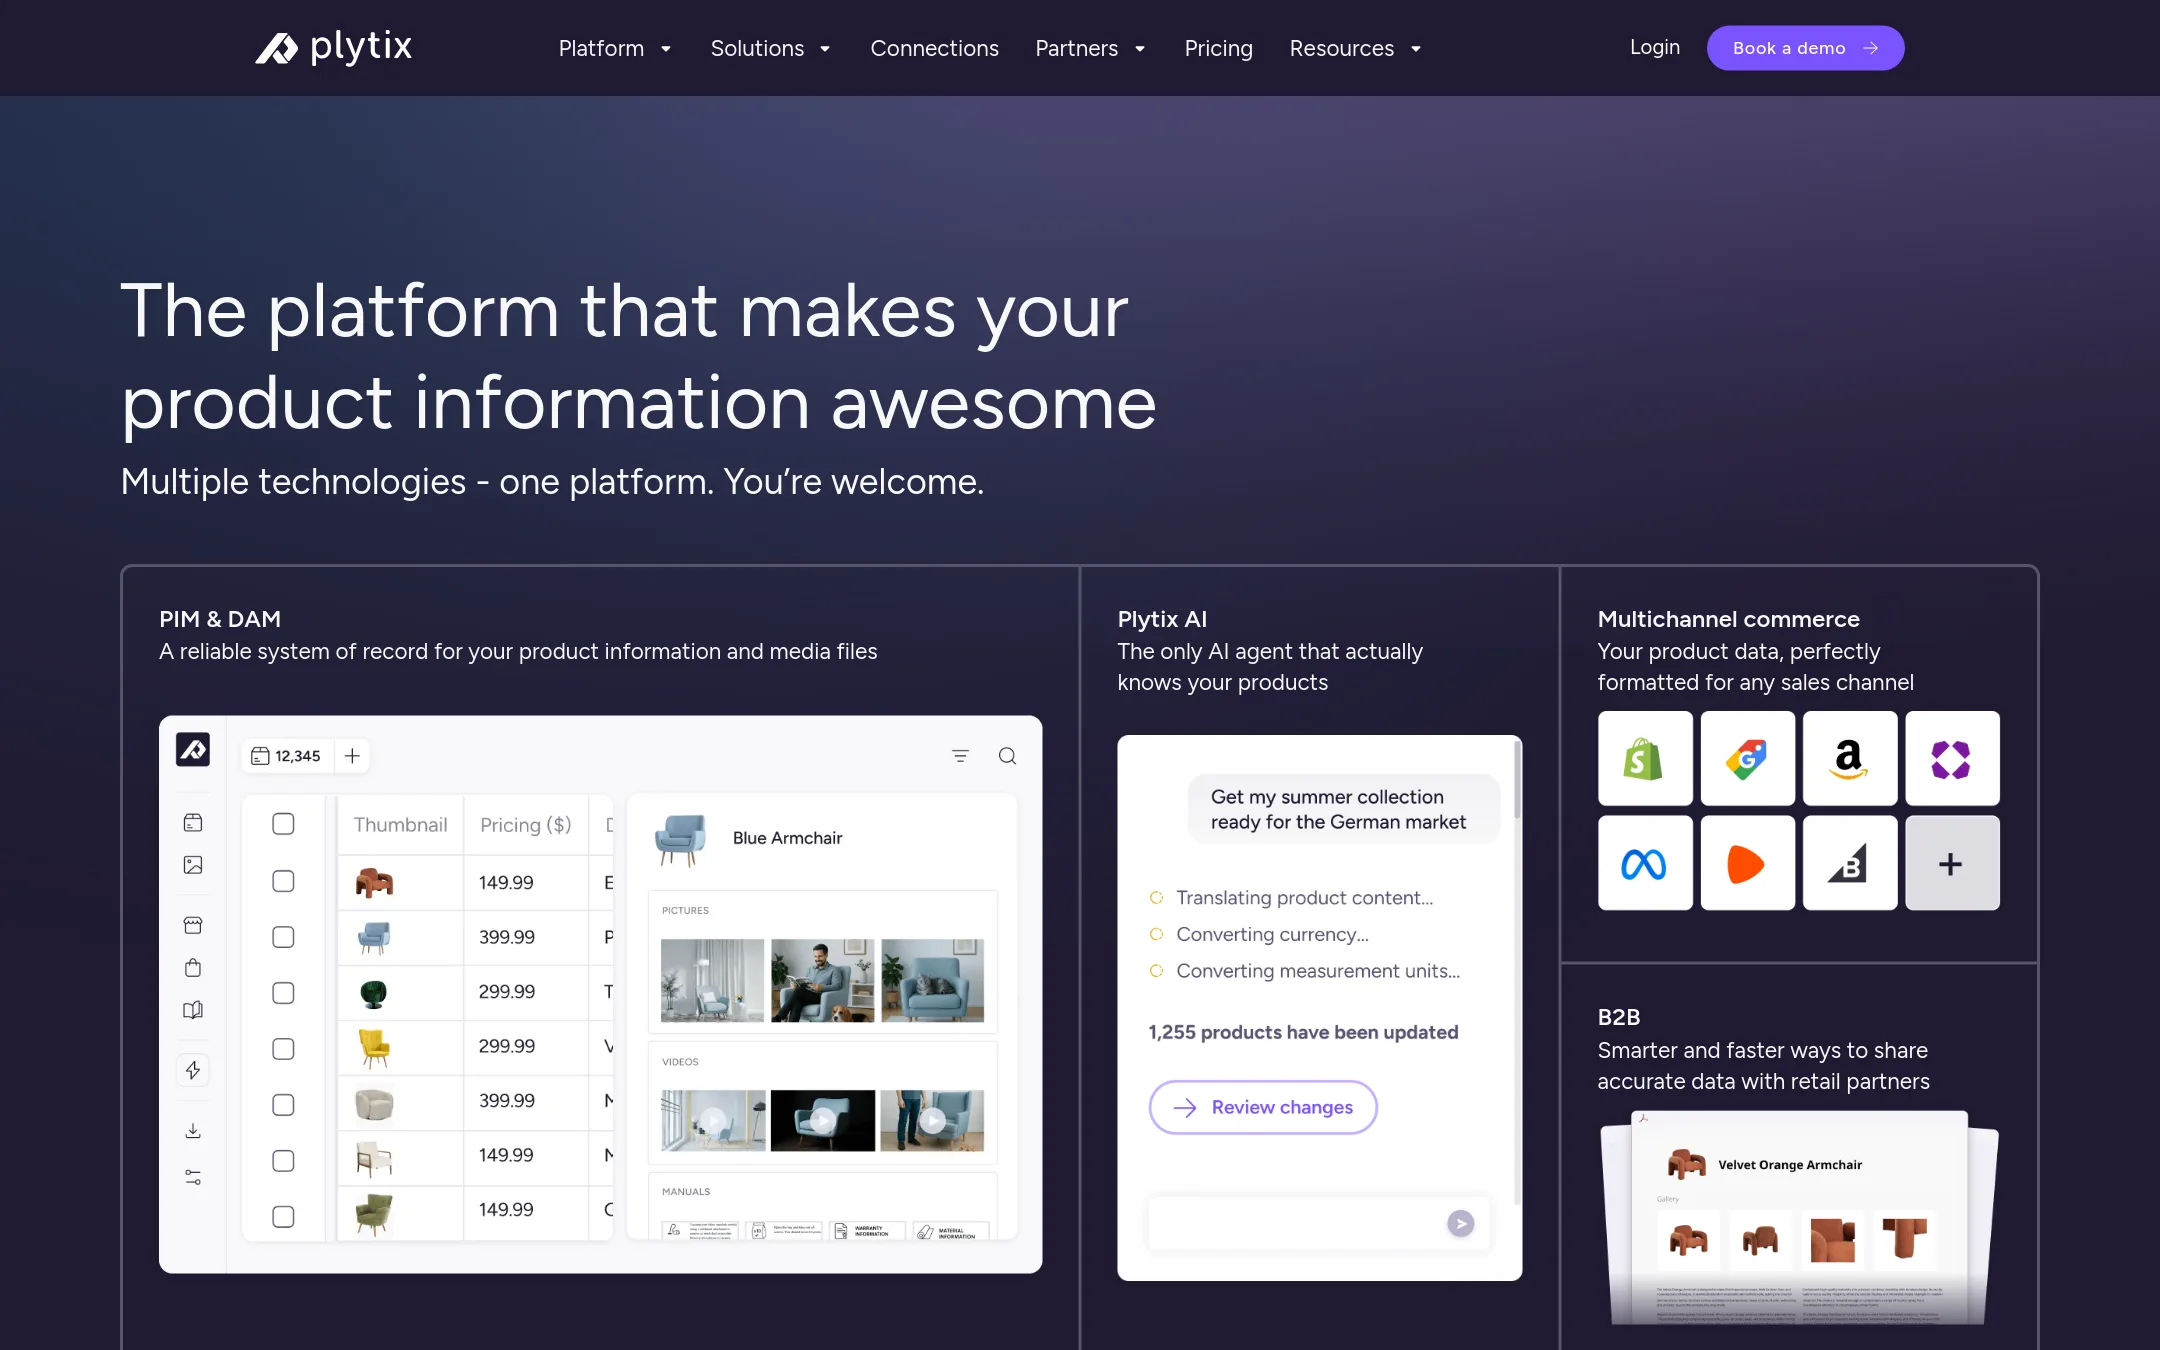This screenshot has height=1350, width=2160.
Task: Check the green round chair 299.99 row
Action: (x=283, y=993)
